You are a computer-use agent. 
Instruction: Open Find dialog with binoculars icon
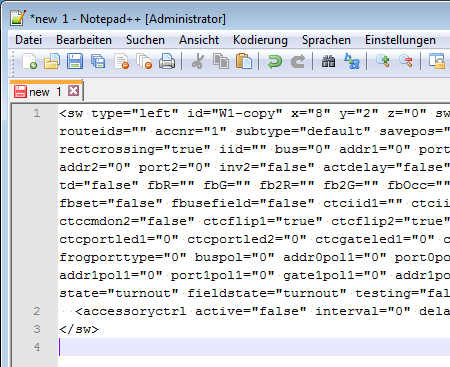328,61
